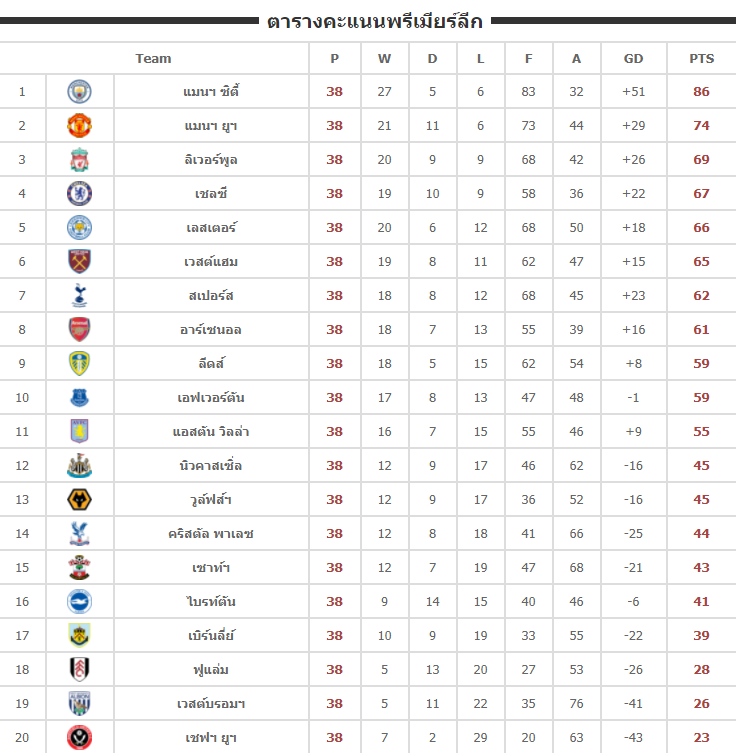The height and width of the screenshot is (753, 736).
Task: Click the Sheffield United badge
Action: (x=79, y=738)
